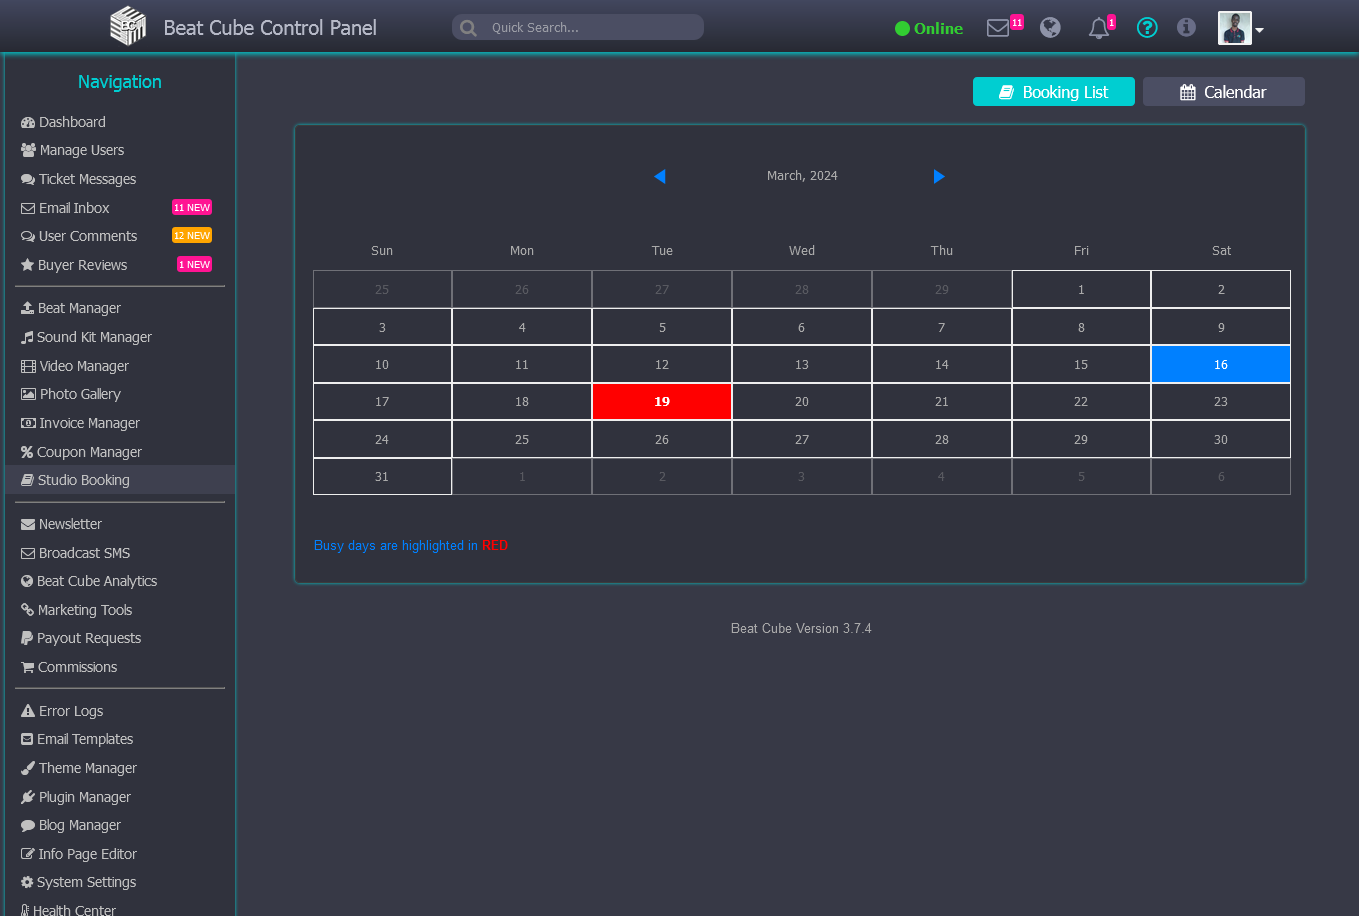The height and width of the screenshot is (916, 1359).
Task: Select day 14 in calendar
Action: (942, 365)
